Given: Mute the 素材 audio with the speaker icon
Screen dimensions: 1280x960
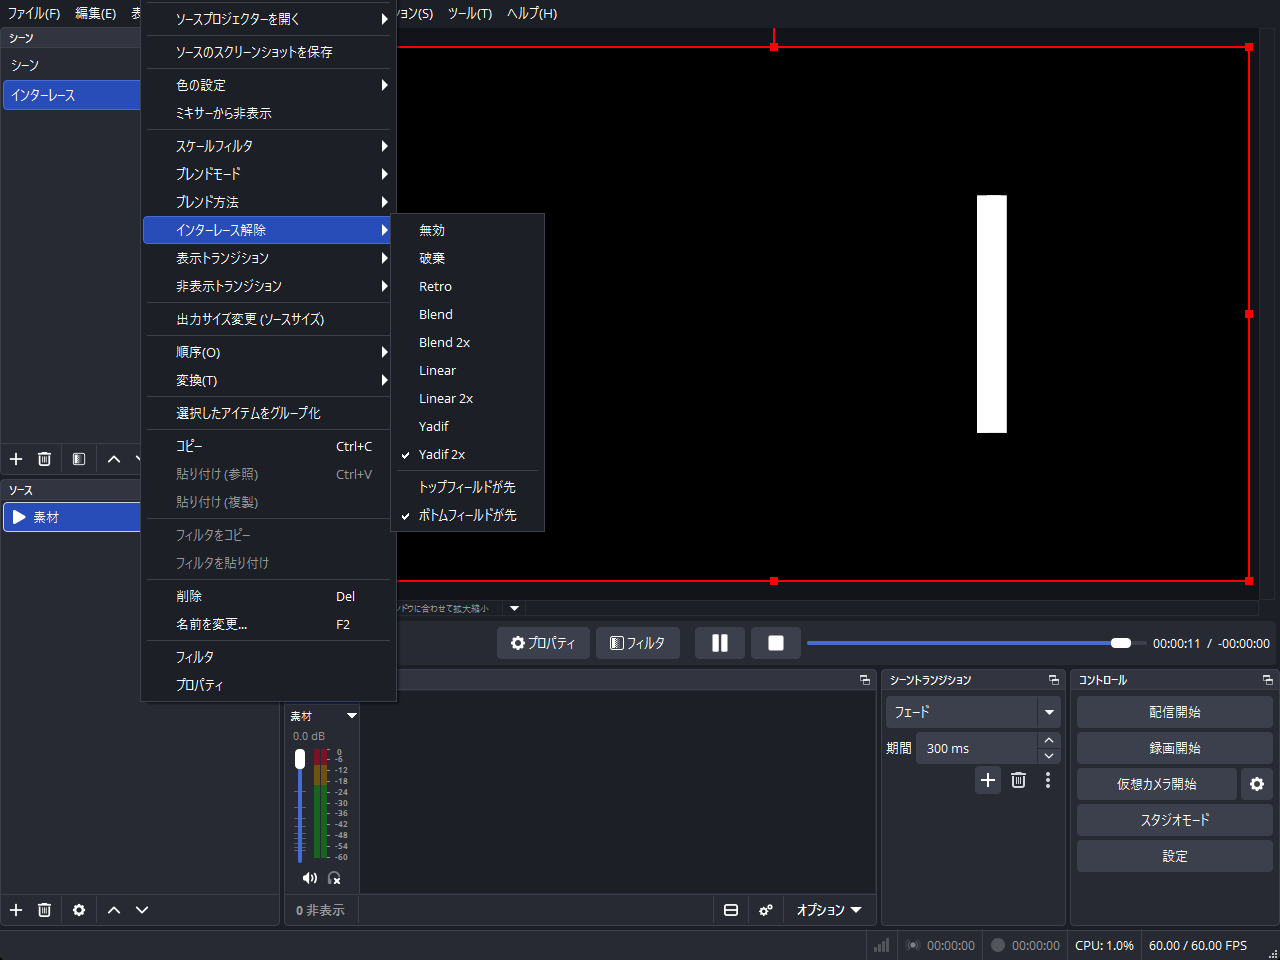Looking at the screenshot, I should coord(310,878).
